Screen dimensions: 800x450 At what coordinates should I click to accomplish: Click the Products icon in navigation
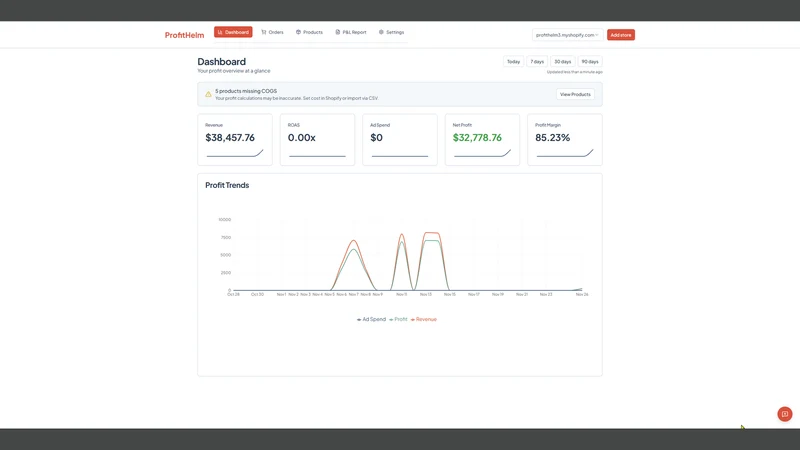coord(298,32)
